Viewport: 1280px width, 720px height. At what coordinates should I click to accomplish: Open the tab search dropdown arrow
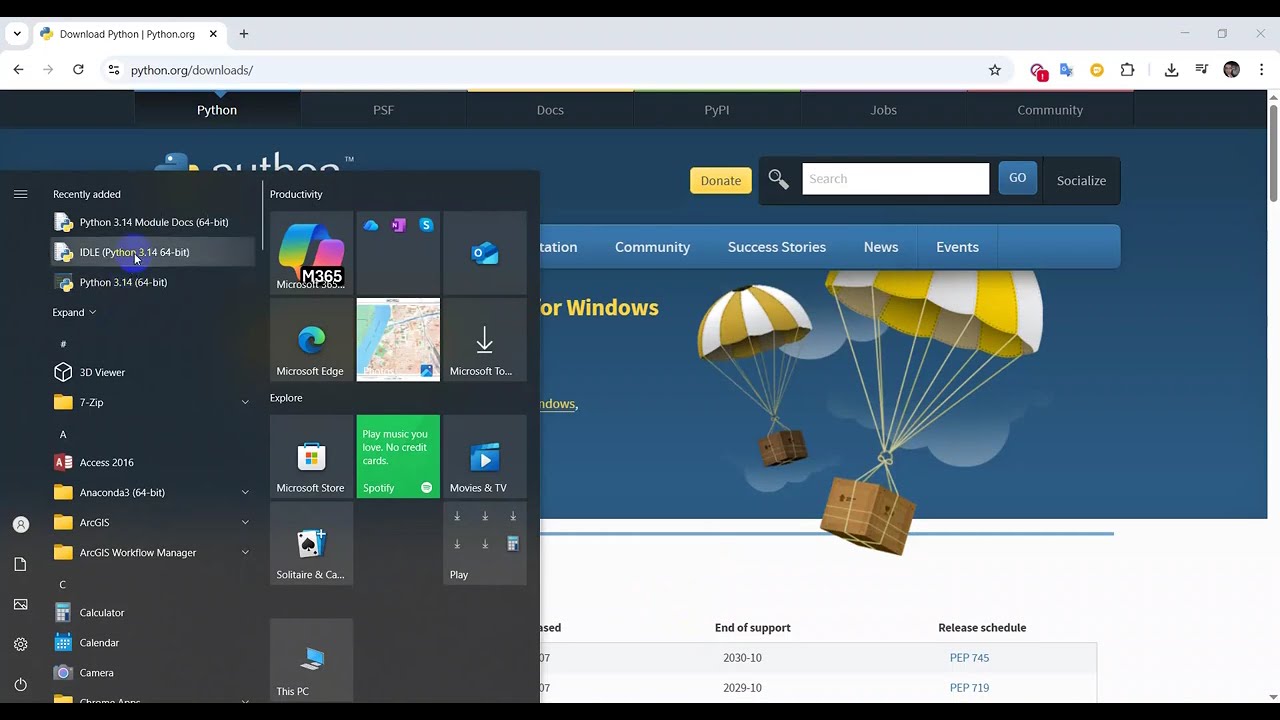coord(17,34)
